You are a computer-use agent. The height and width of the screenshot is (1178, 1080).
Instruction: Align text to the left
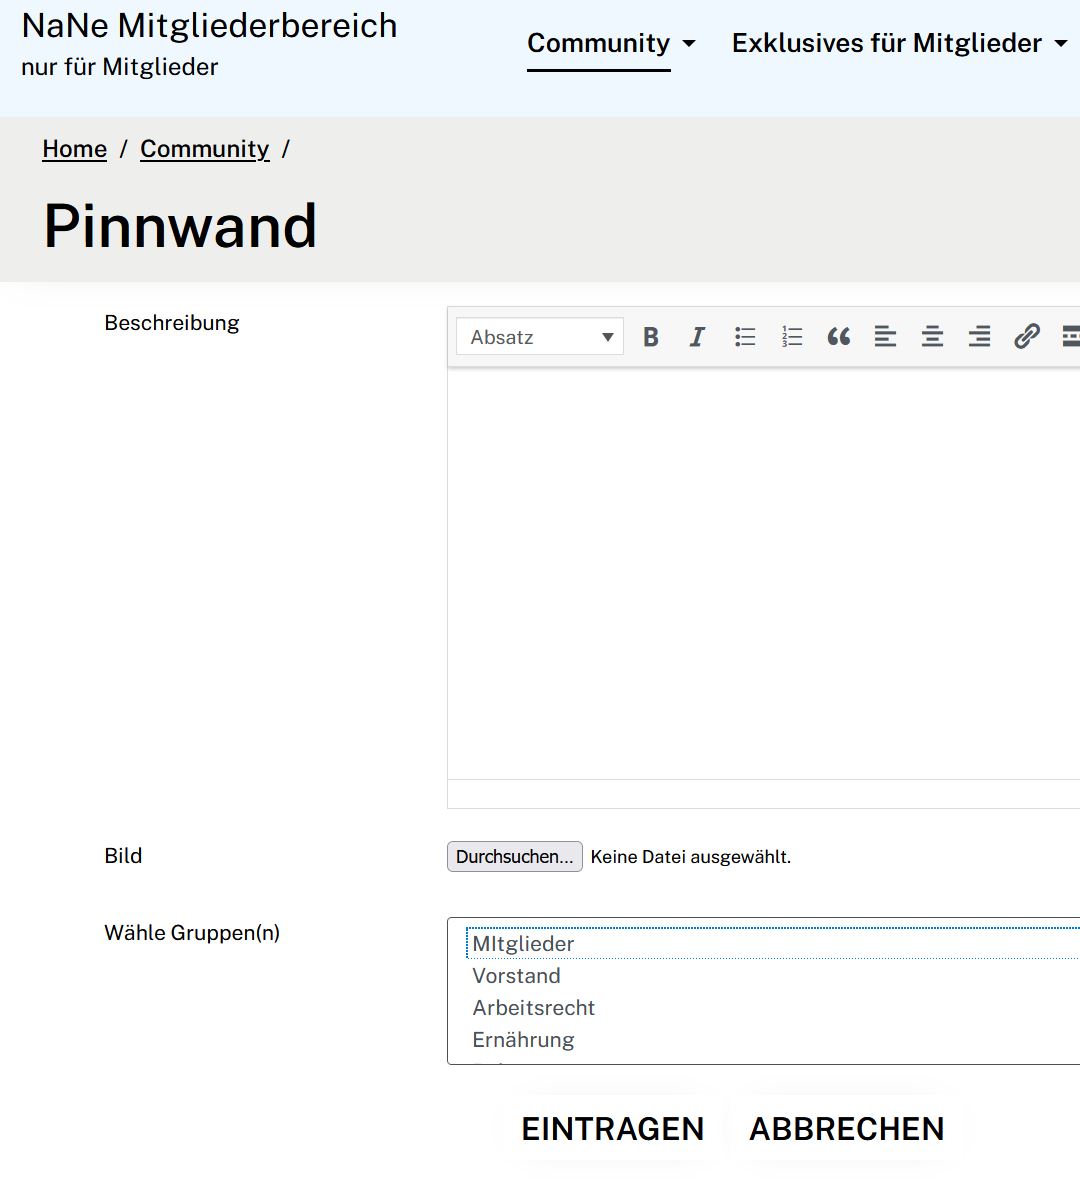885,336
